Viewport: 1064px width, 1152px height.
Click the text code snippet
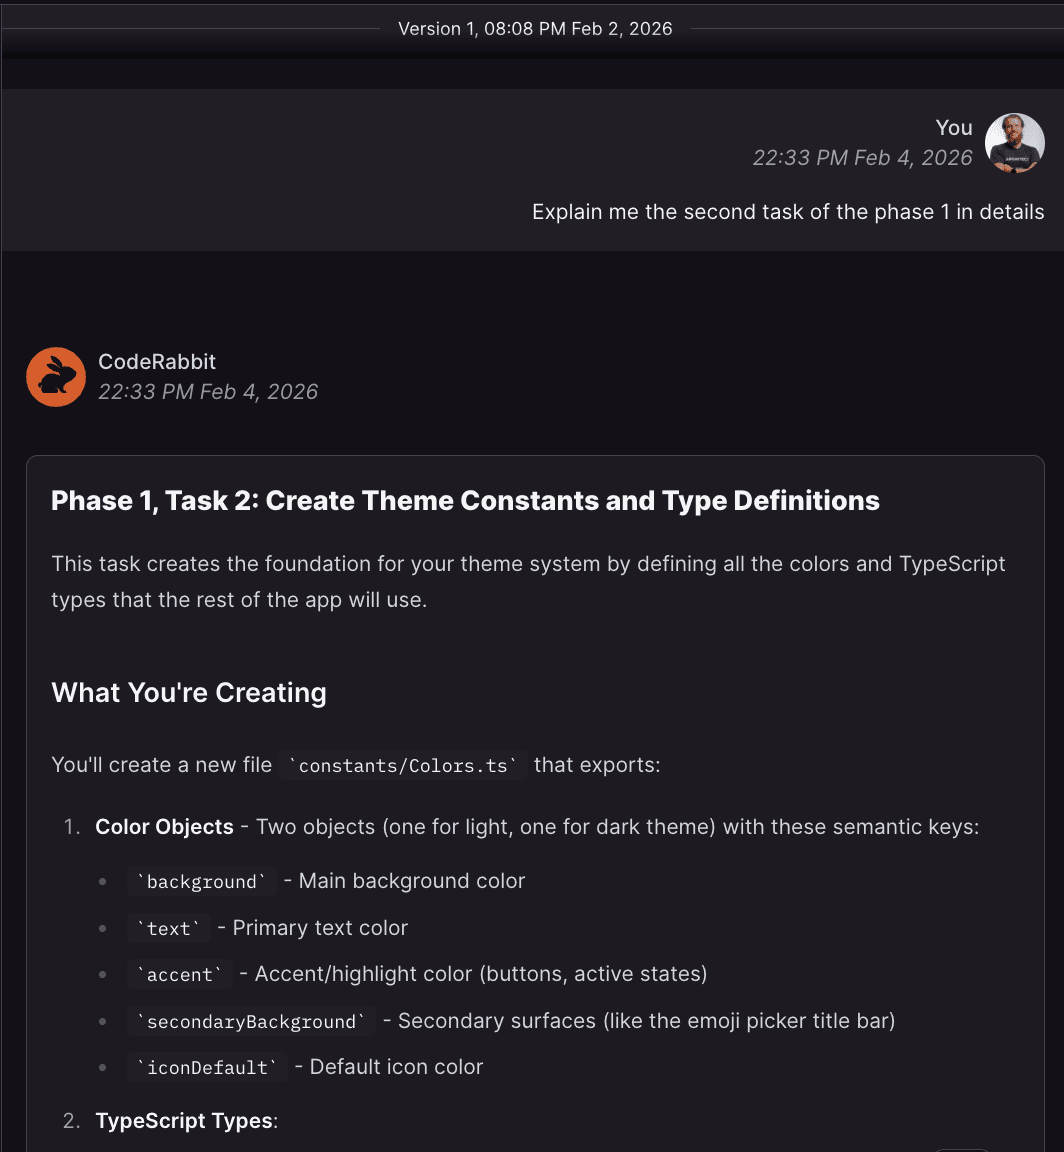169,929
